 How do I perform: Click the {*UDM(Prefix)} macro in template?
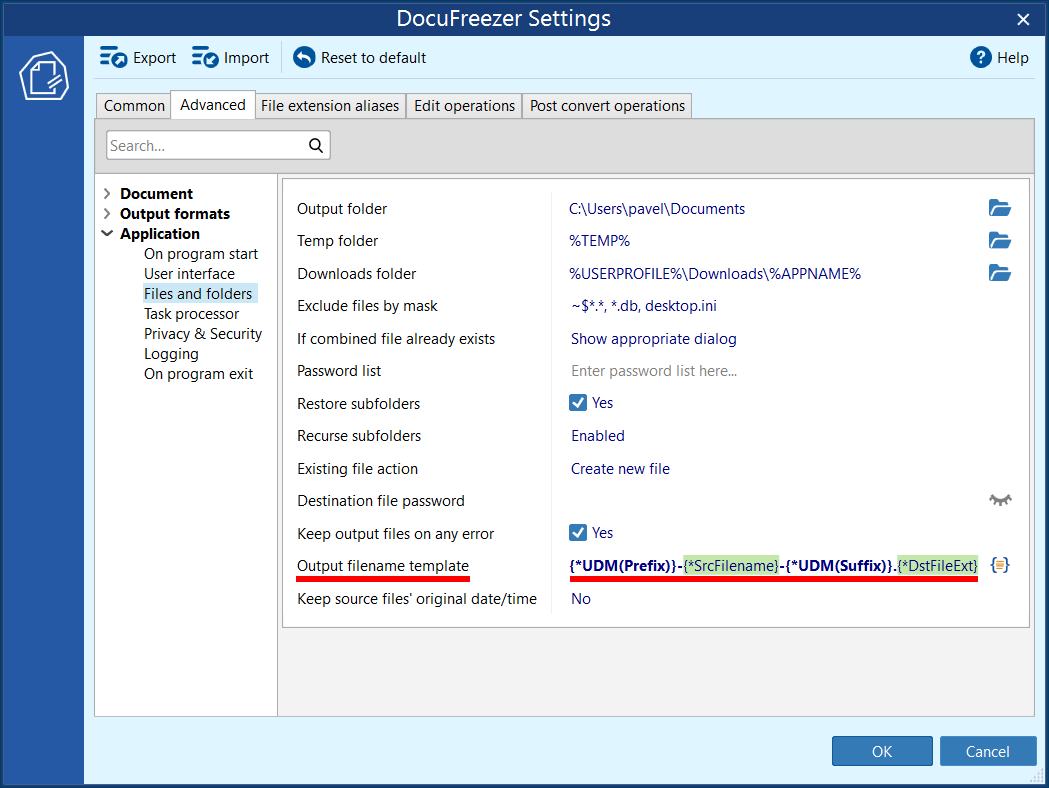click(x=623, y=565)
